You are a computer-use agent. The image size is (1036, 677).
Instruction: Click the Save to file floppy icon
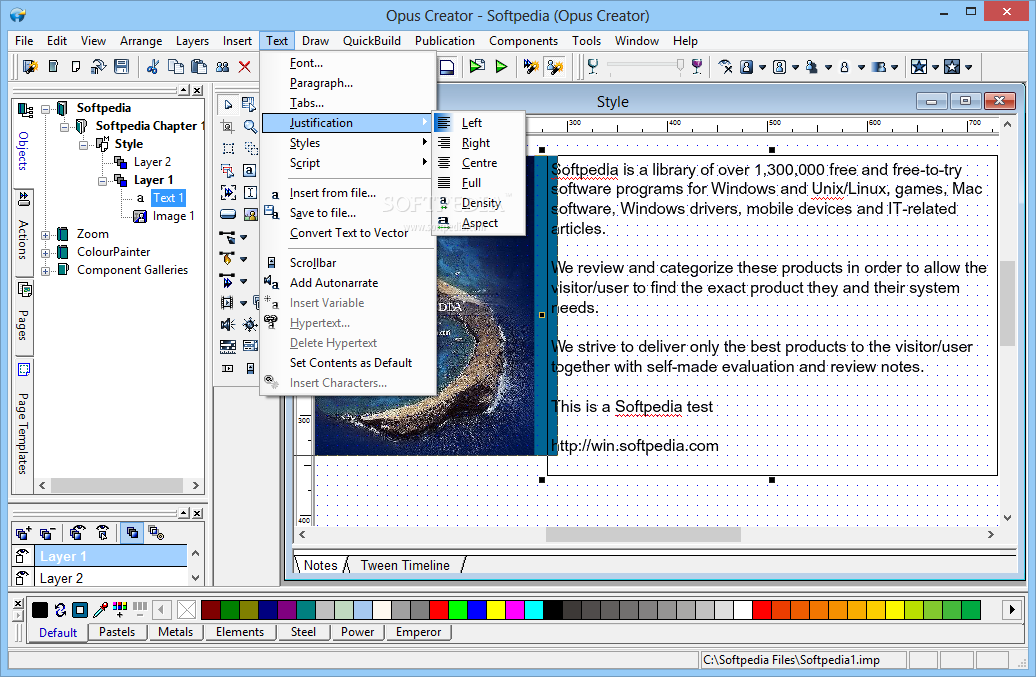pyautogui.click(x=271, y=213)
